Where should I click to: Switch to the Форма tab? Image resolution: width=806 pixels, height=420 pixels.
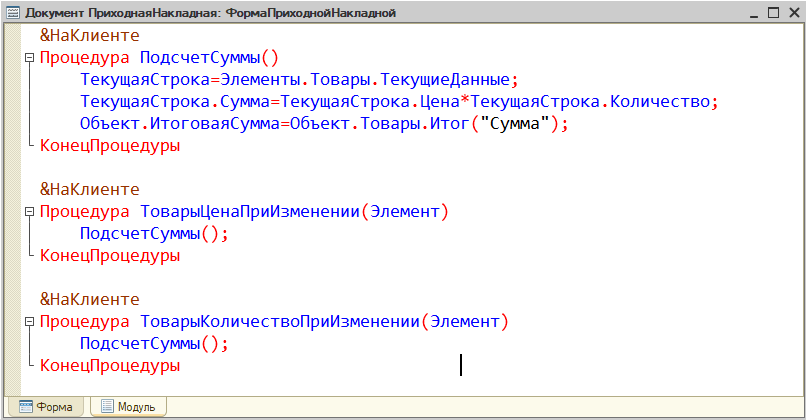pos(46,407)
